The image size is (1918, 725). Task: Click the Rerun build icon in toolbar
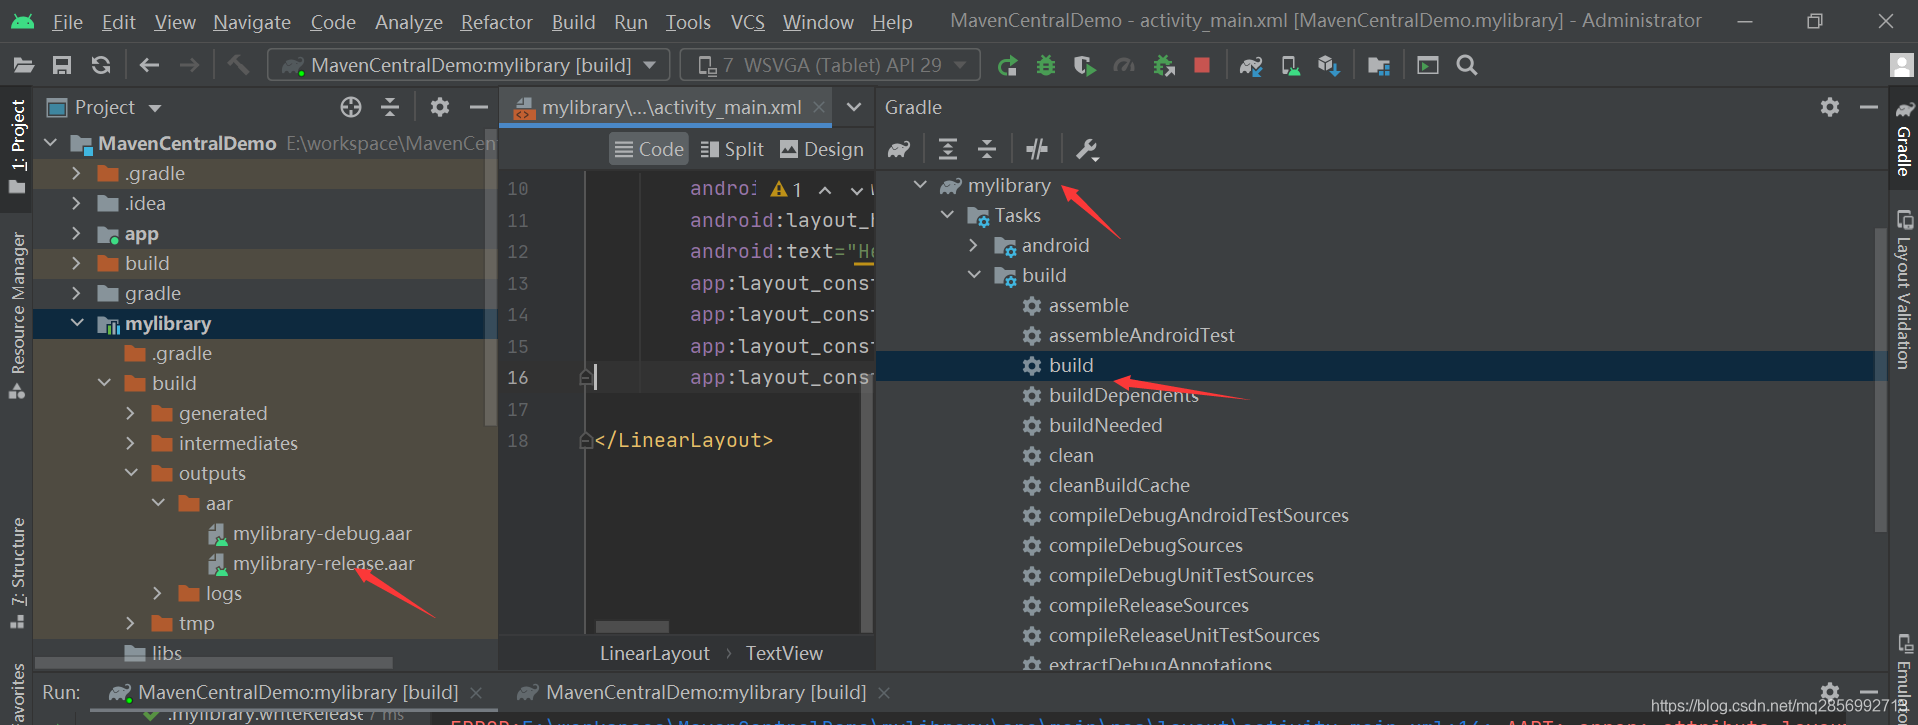coord(1007,66)
